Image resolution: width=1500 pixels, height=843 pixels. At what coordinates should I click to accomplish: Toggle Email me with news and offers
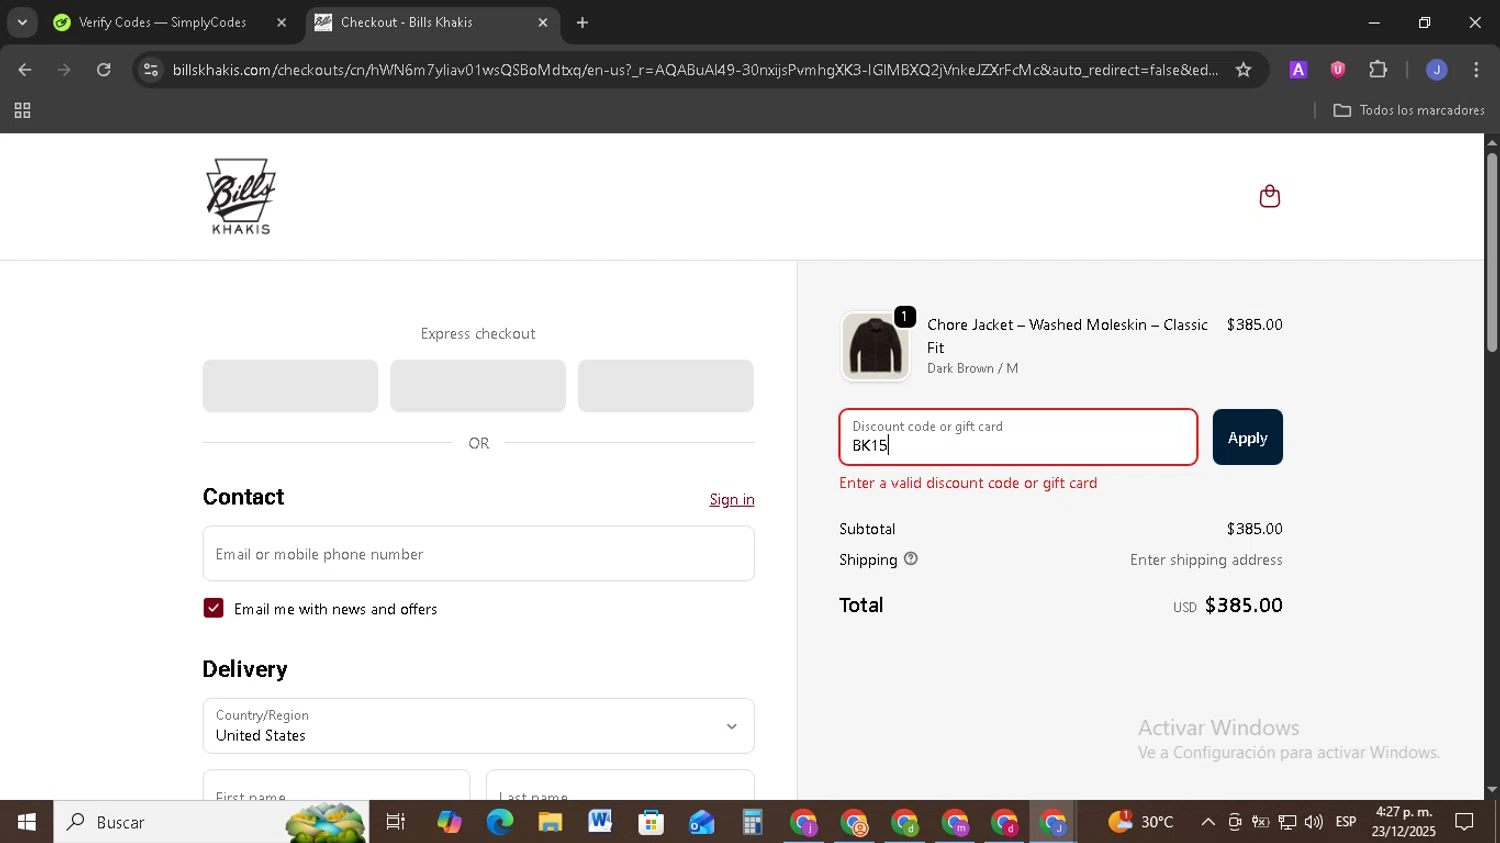213,608
